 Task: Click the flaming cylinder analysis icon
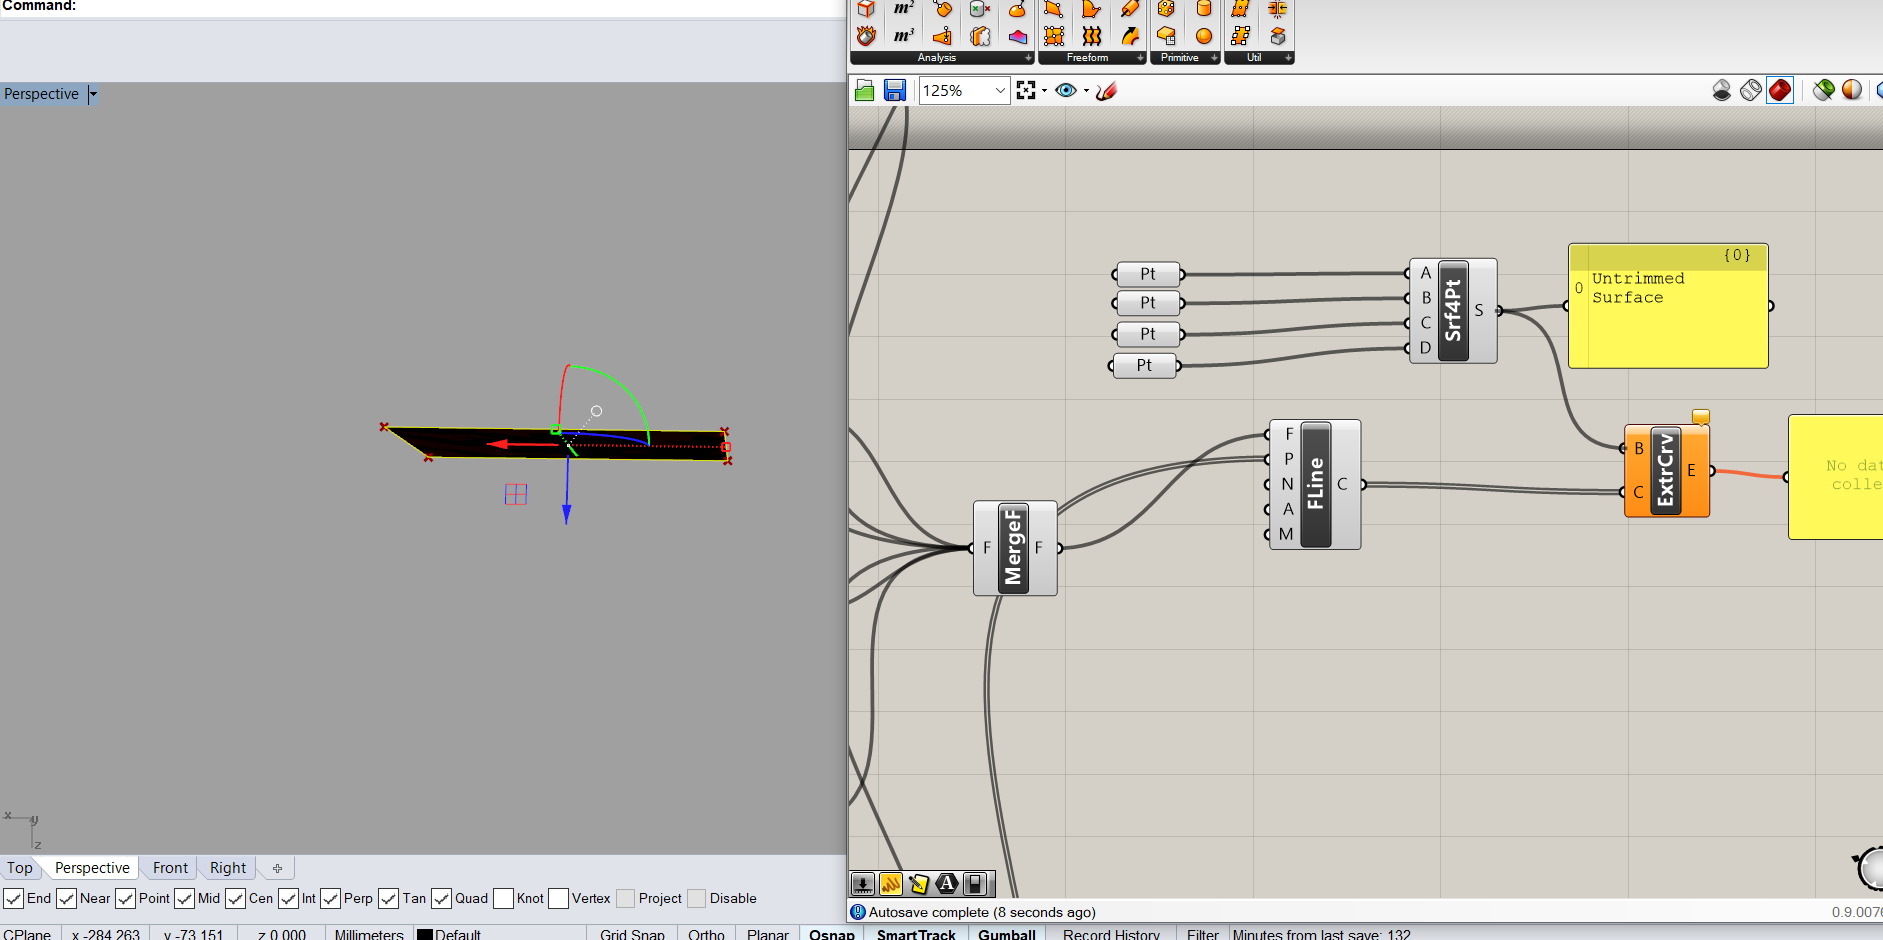tap(866, 36)
